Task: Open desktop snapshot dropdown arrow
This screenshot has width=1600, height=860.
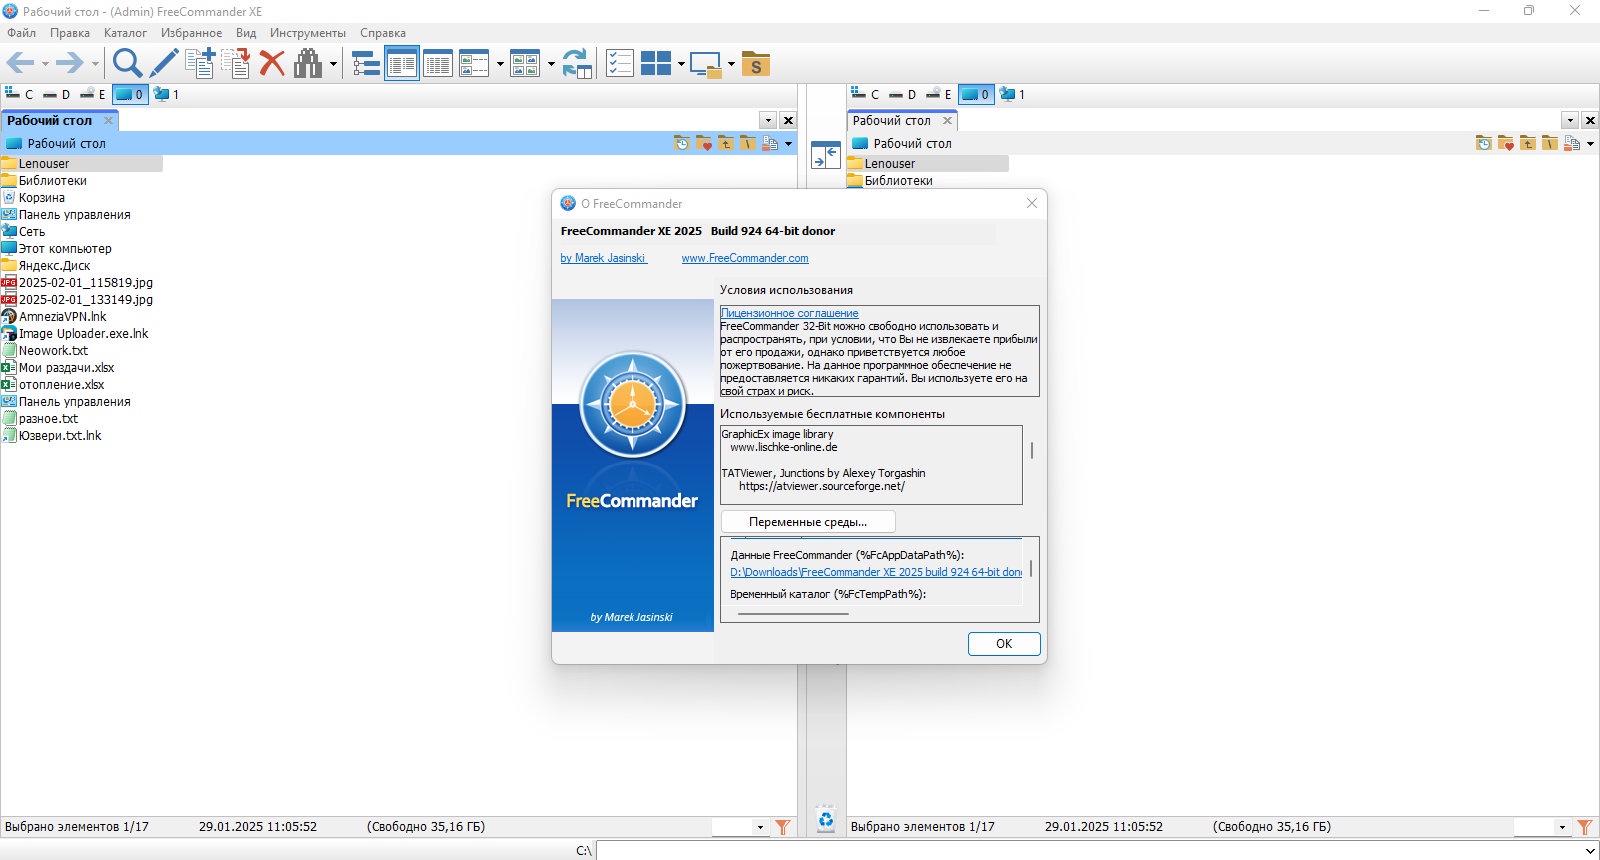Action: point(731,65)
